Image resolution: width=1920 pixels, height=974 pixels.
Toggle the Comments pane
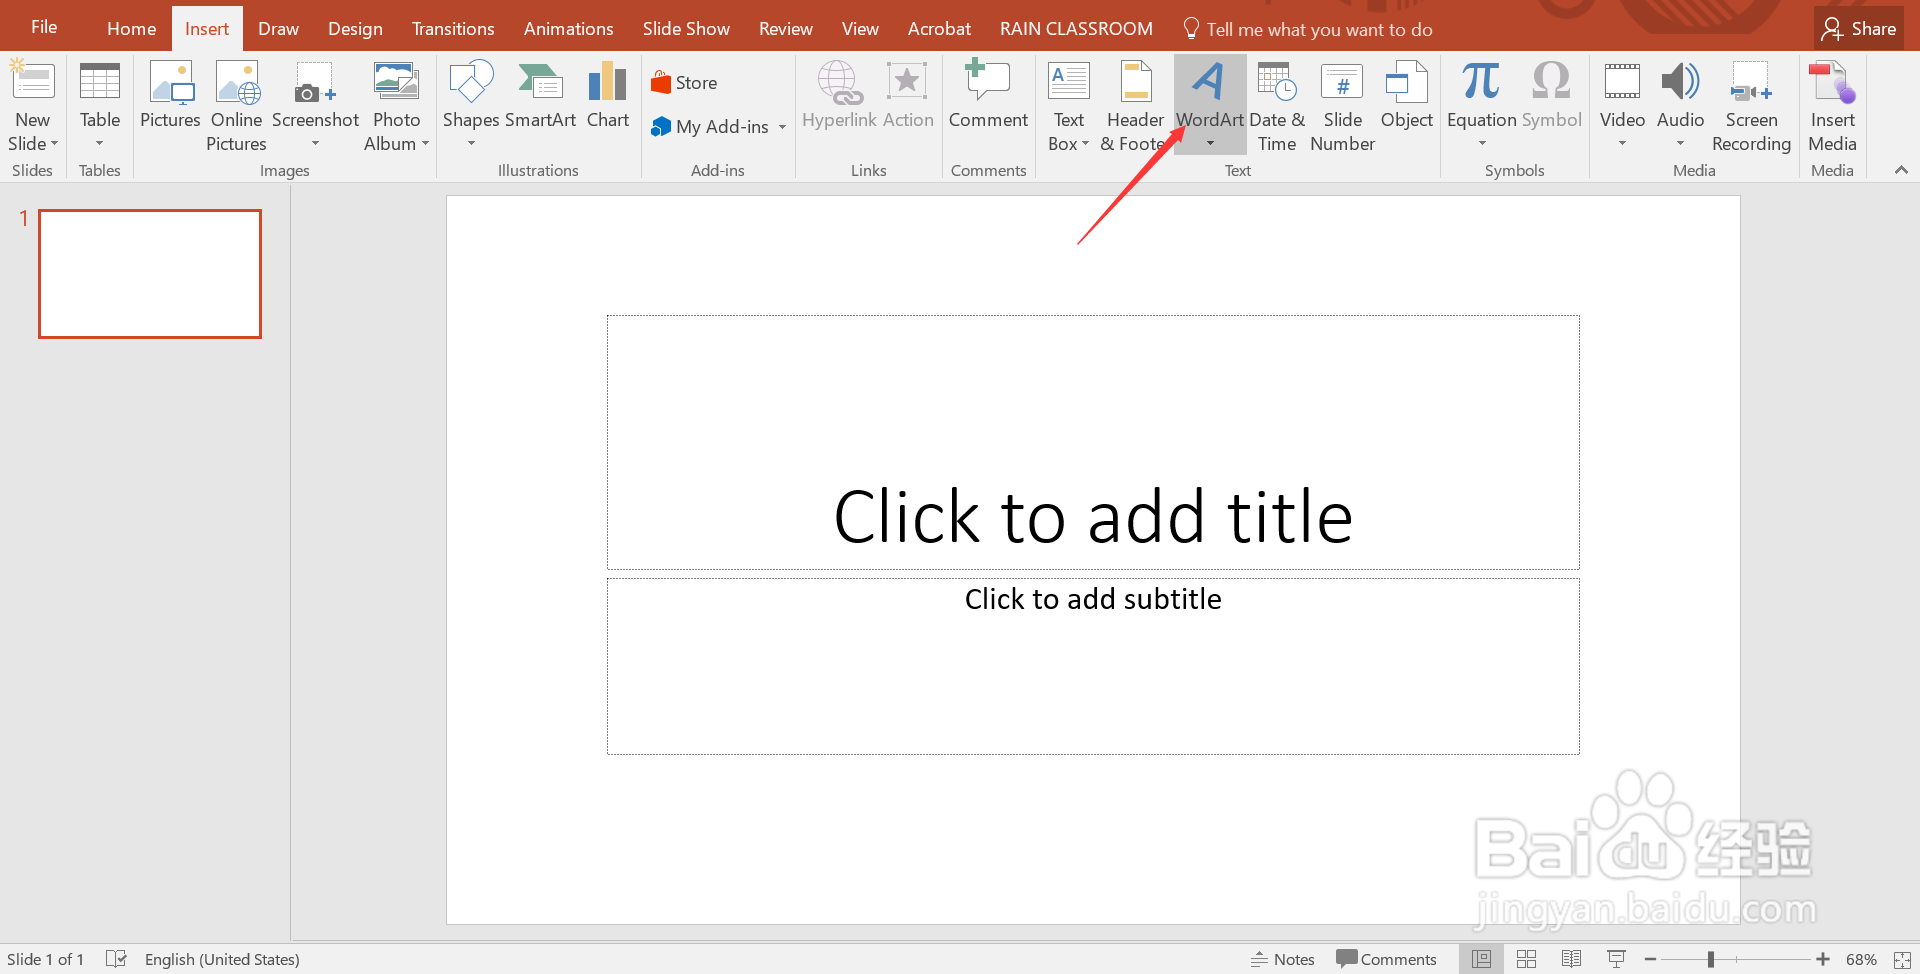tap(1386, 959)
